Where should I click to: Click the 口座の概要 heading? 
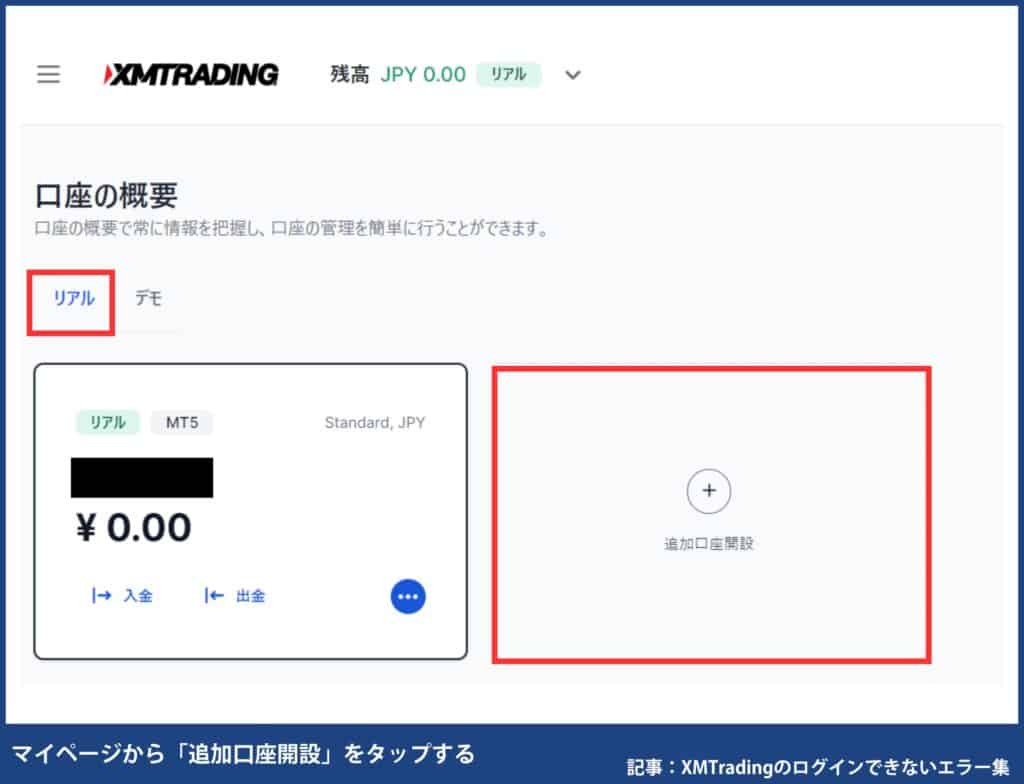[106, 195]
